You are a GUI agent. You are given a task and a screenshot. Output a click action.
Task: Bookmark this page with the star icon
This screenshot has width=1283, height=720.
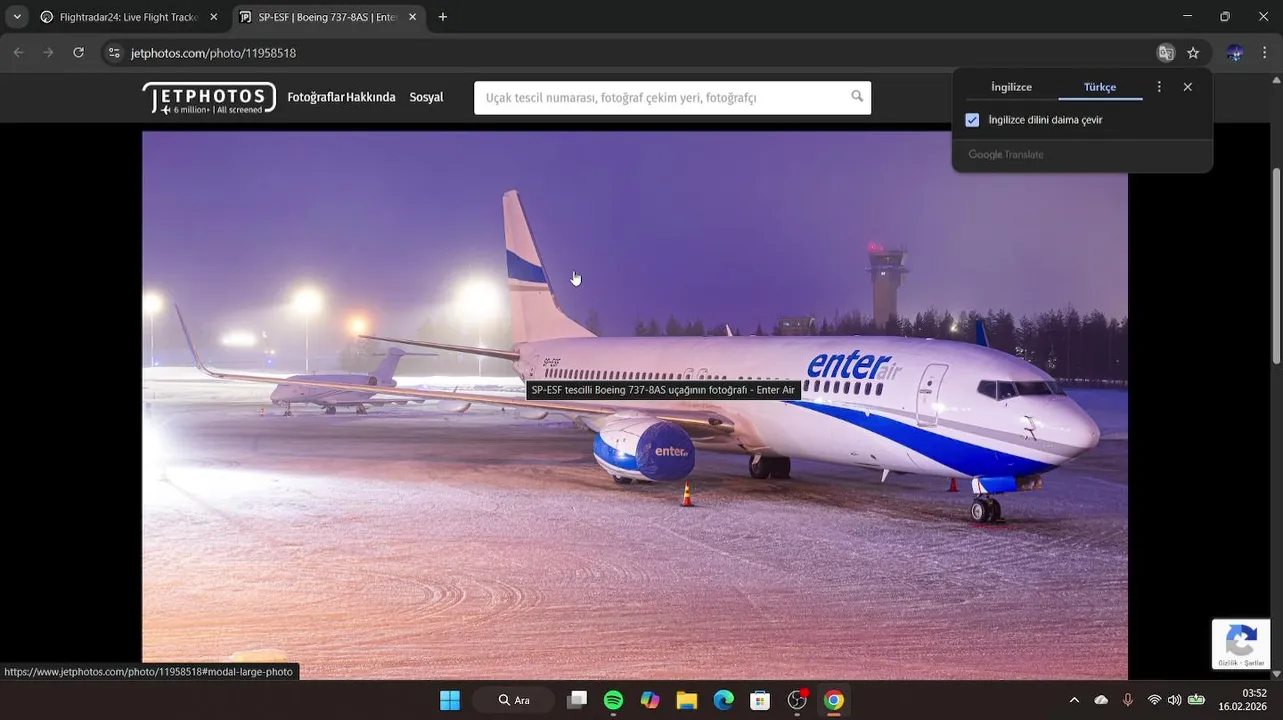[x=1193, y=53]
